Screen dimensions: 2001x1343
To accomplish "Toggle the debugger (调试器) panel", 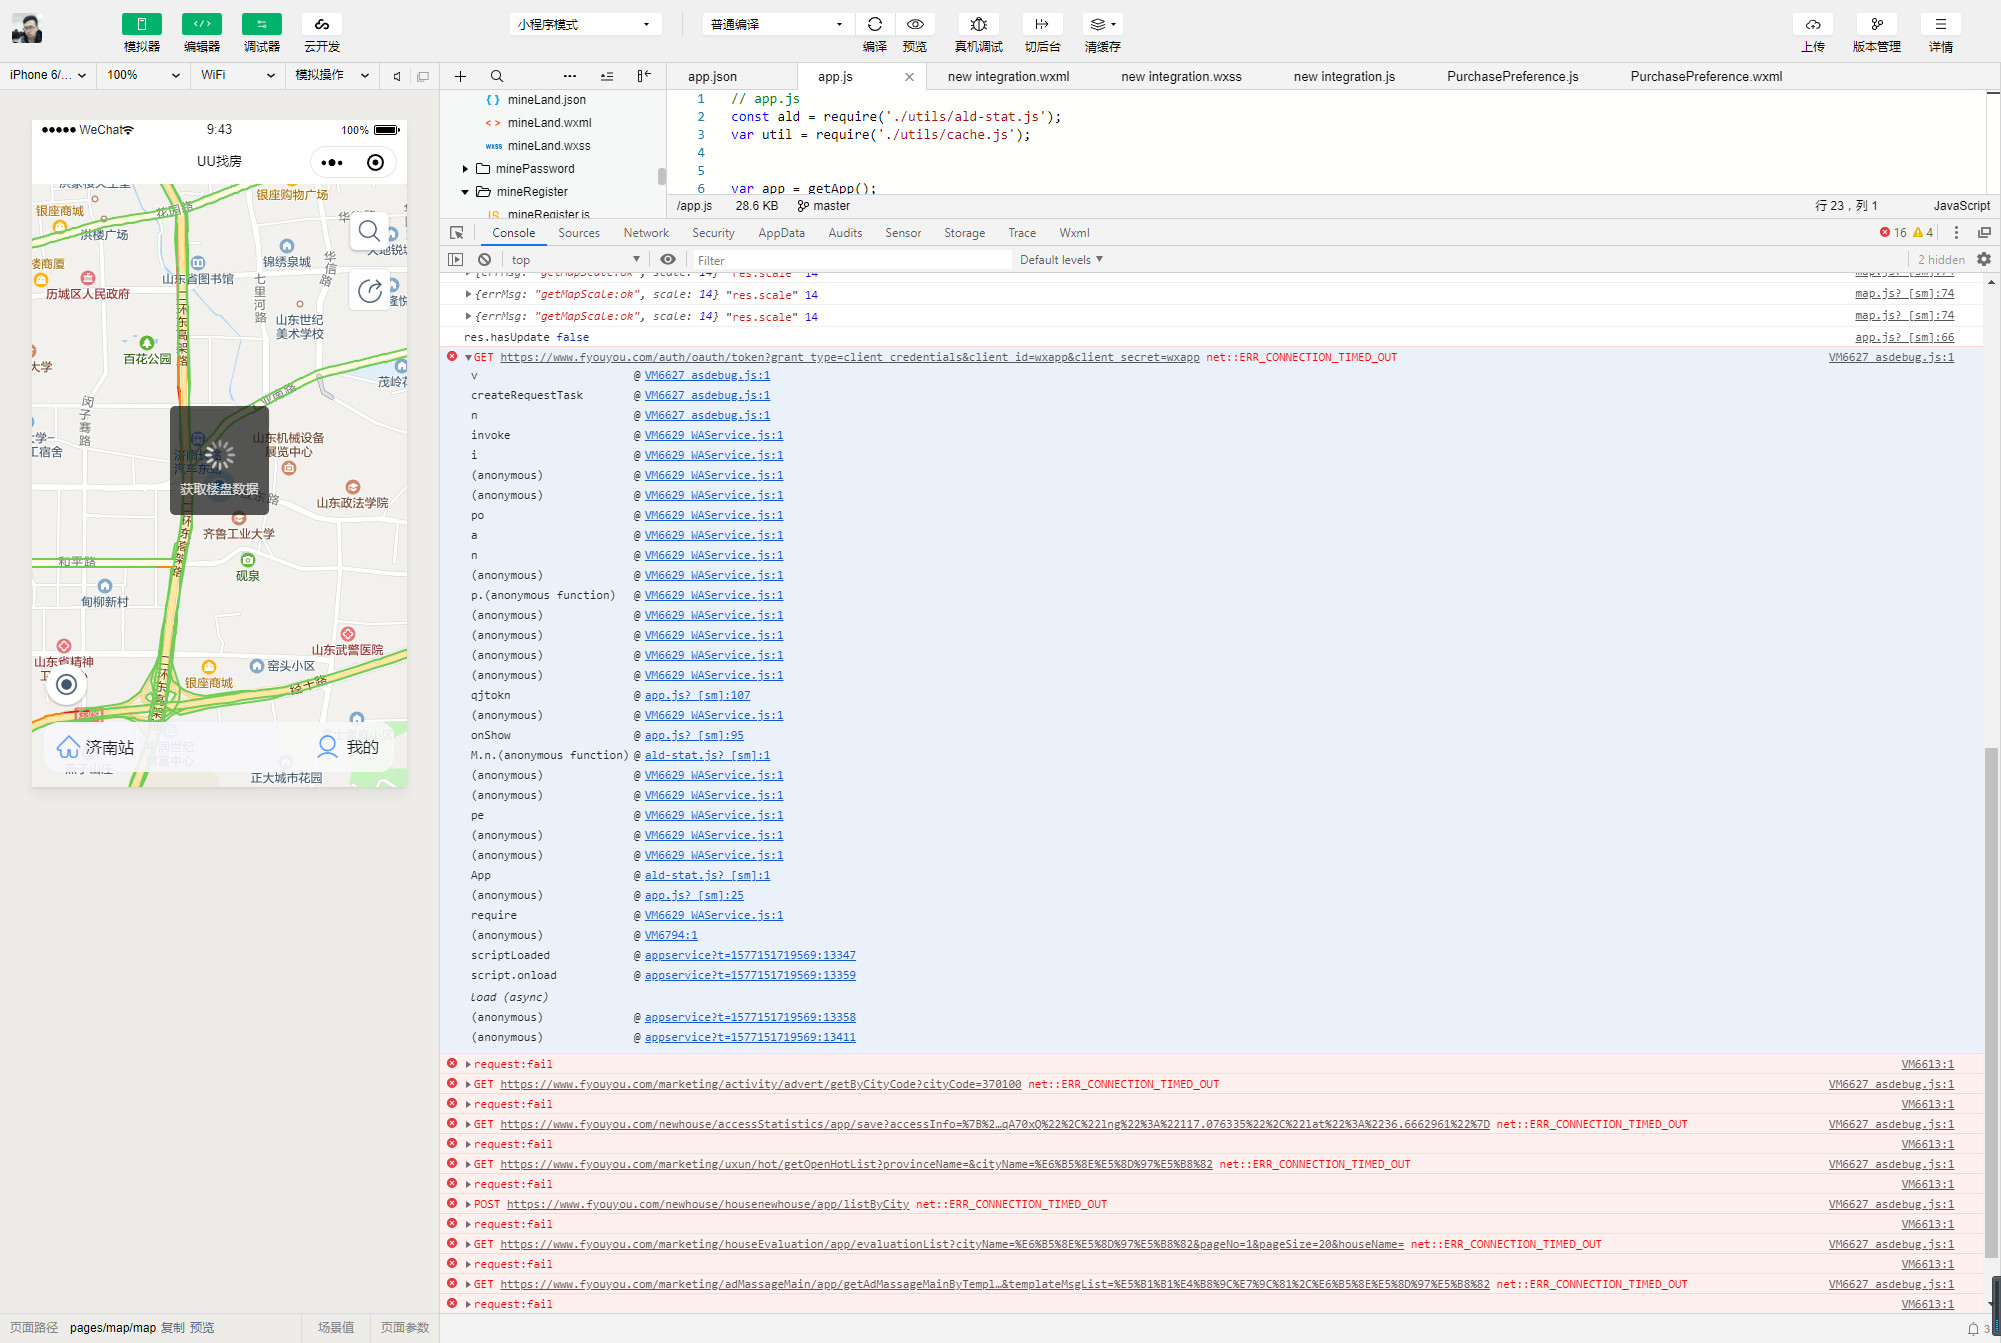I will click(x=261, y=24).
